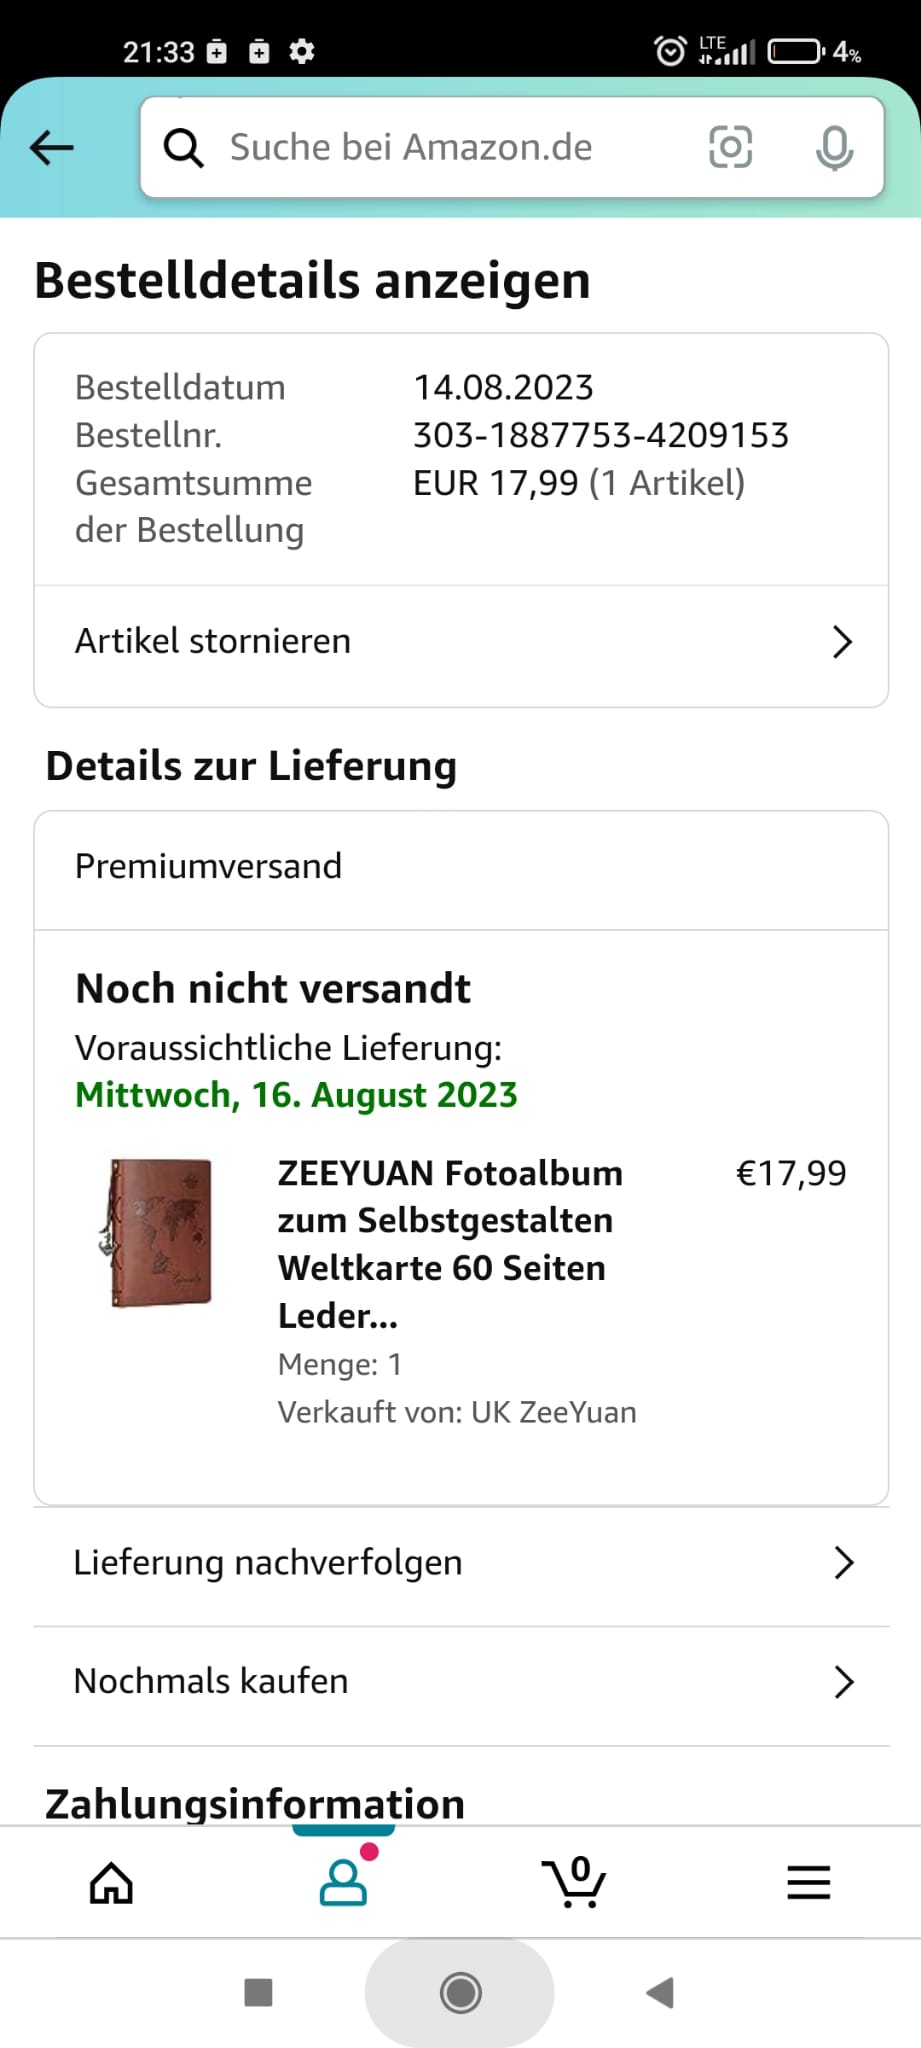Open the account profile tab icon
921x2048 pixels.
(x=343, y=1883)
